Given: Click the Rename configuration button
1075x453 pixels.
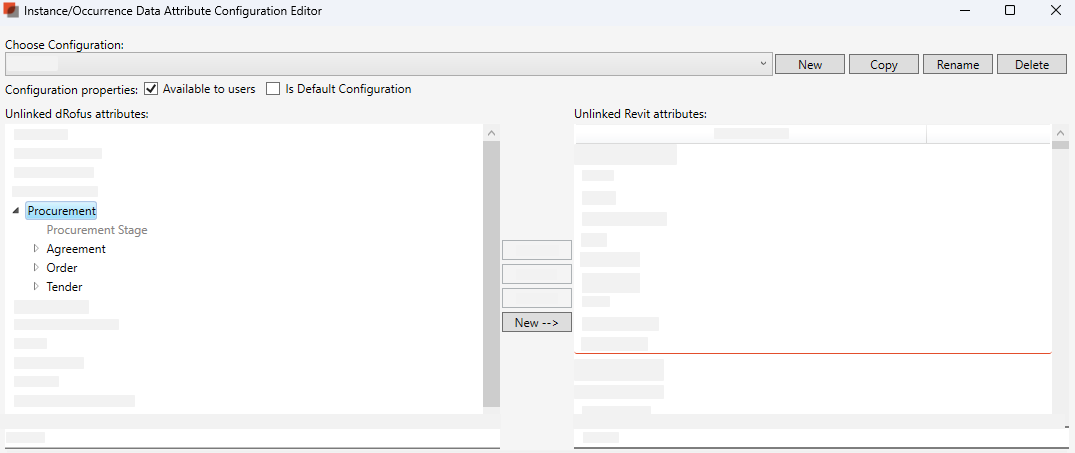Looking at the screenshot, I should 958,65.
